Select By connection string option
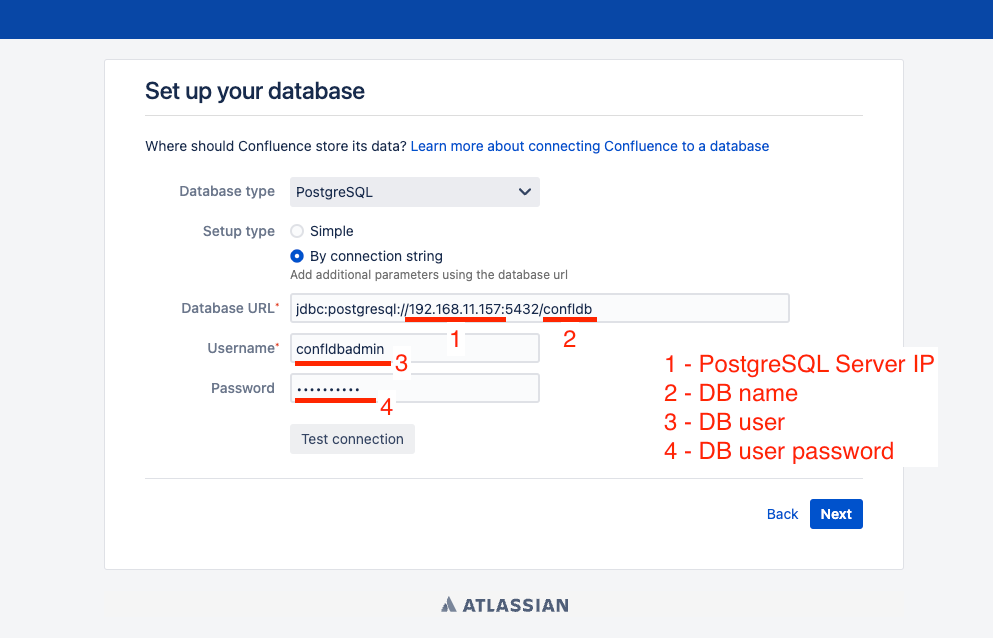Viewport: 993px width, 638px height. point(296,256)
